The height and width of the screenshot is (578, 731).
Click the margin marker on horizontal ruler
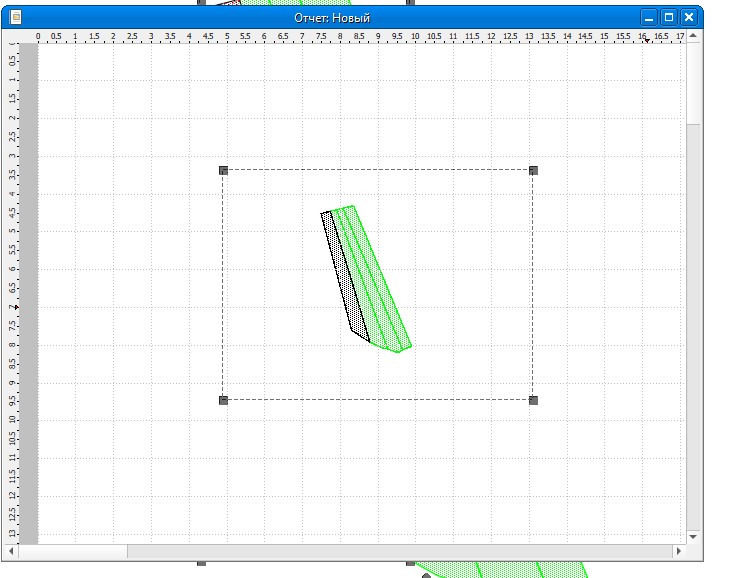[x=647, y=41]
